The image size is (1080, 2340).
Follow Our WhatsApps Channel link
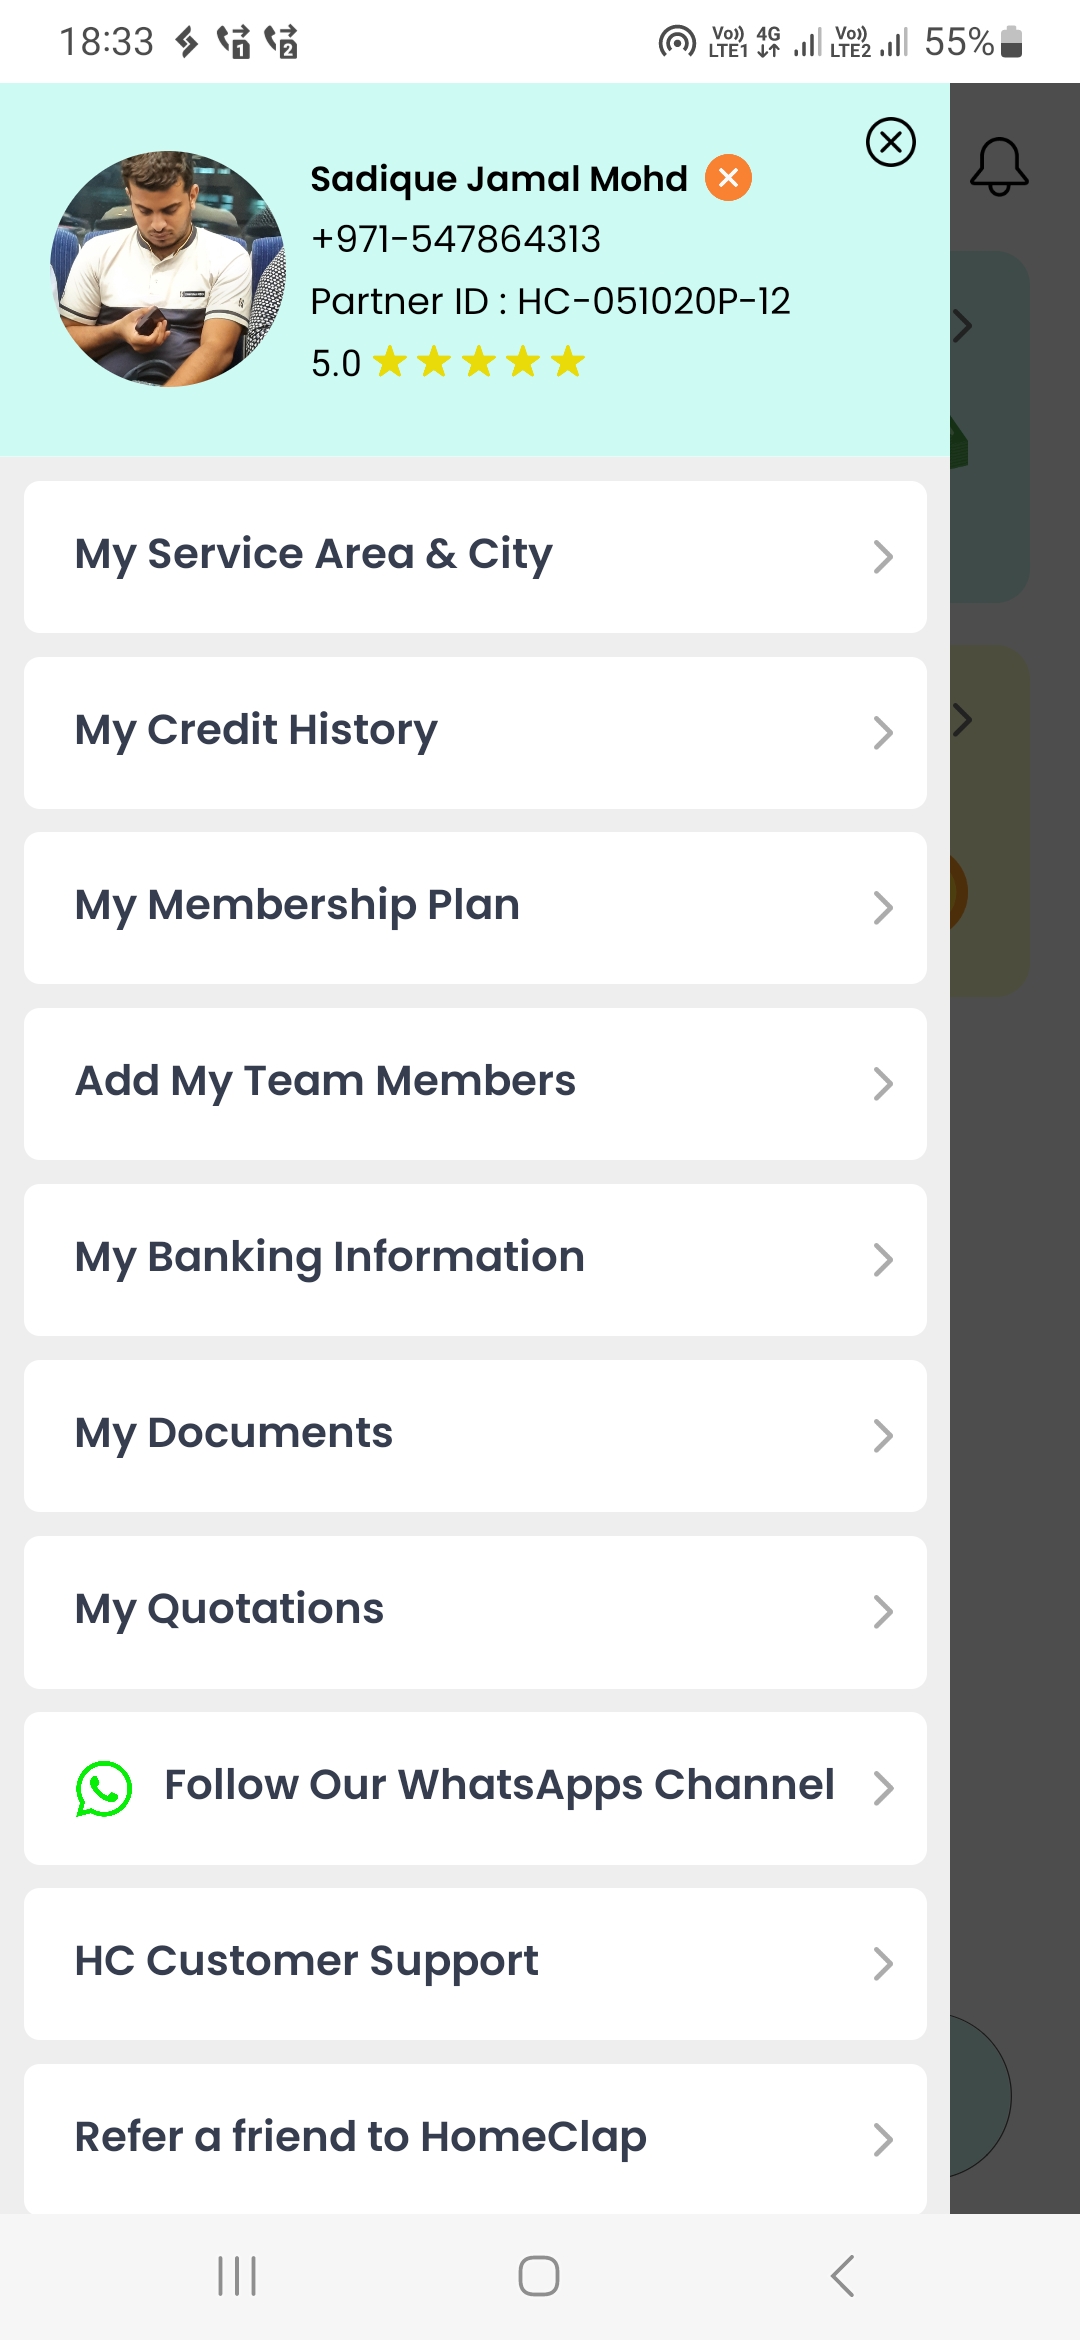[499, 1786]
